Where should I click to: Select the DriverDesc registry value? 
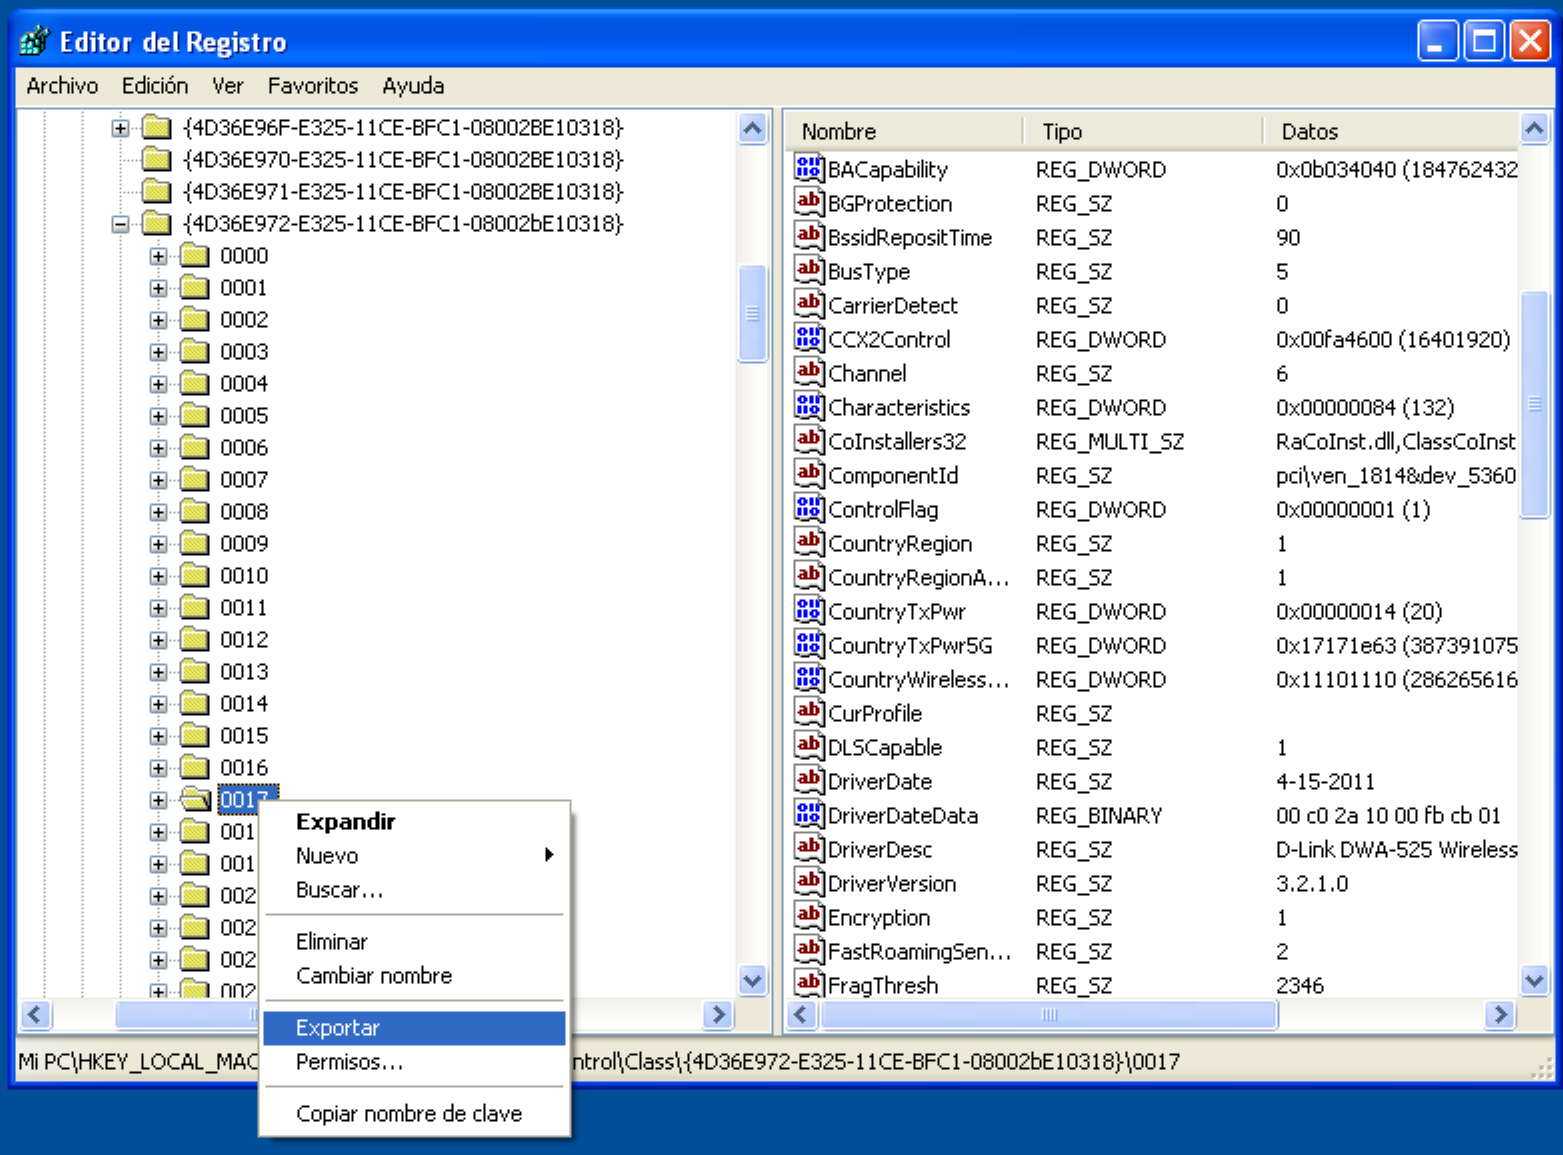[x=878, y=847]
